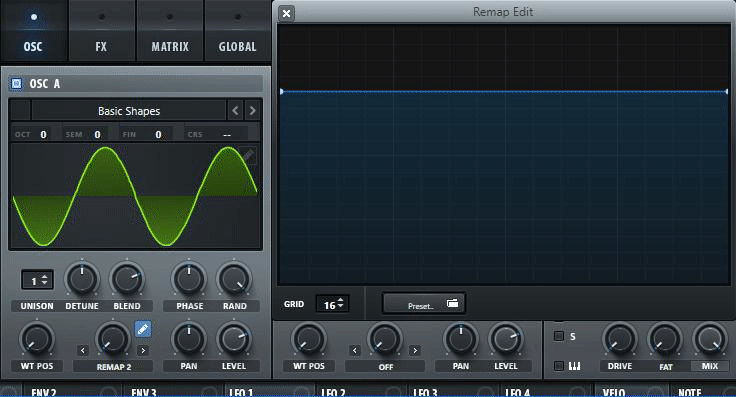Viewport: 736px width, 397px height.
Task: Select previous warp mode beside REMAP 2
Action: [x=83, y=350]
